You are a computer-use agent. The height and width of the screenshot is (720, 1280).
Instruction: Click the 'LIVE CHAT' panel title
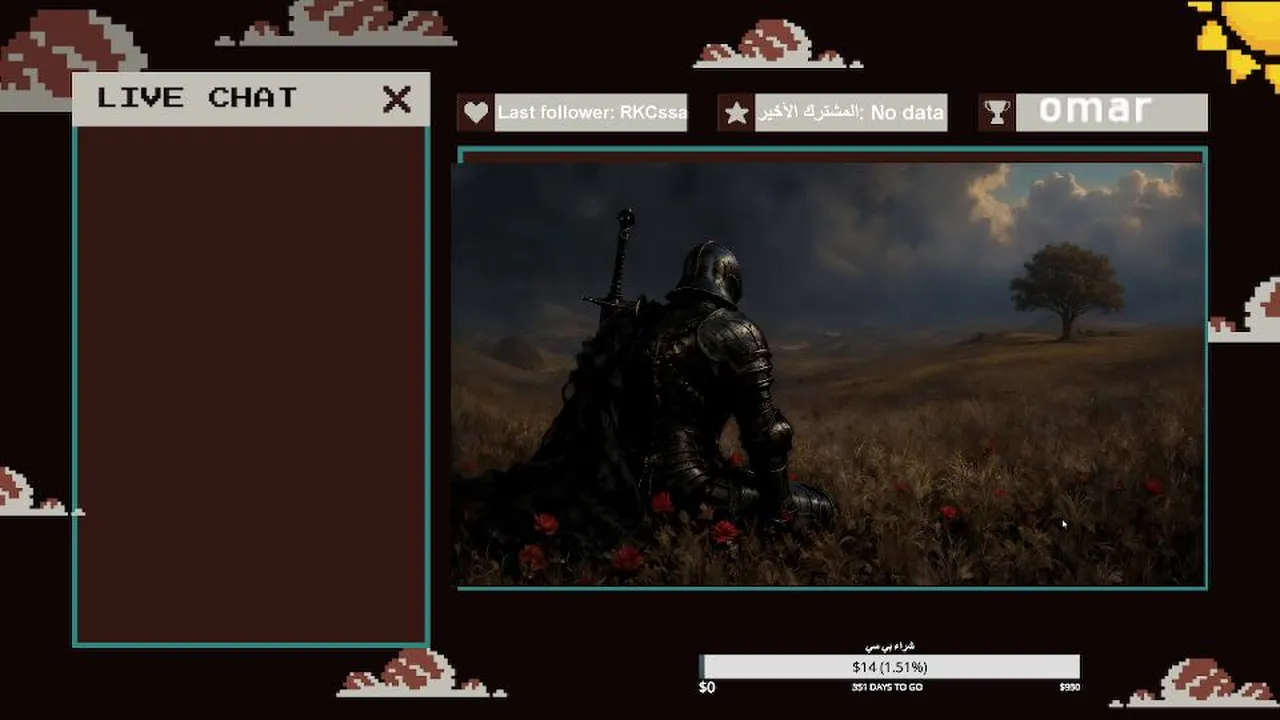(x=197, y=98)
